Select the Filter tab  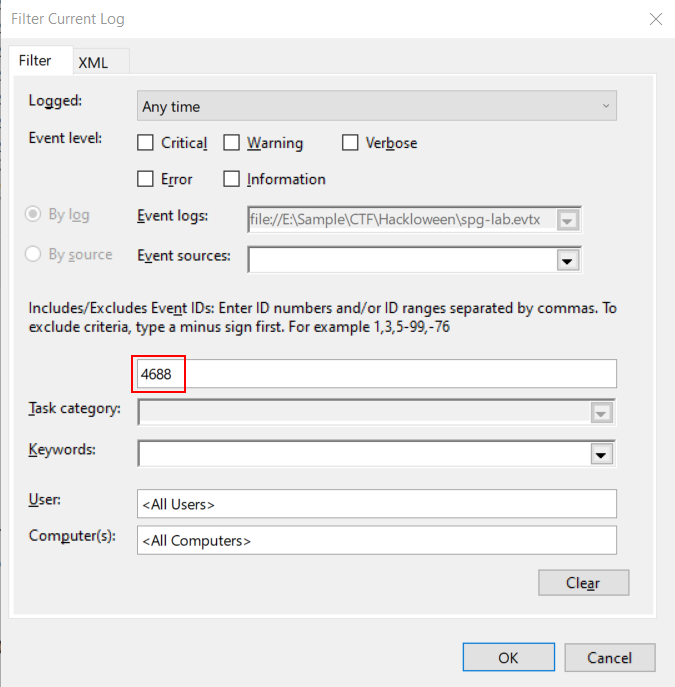tap(35, 61)
